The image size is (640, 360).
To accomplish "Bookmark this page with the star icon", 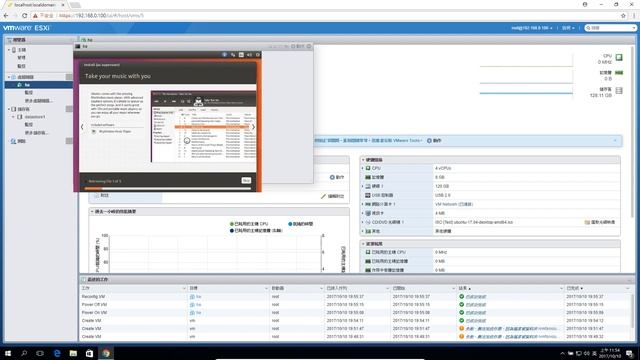I will click(x=623, y=16).
